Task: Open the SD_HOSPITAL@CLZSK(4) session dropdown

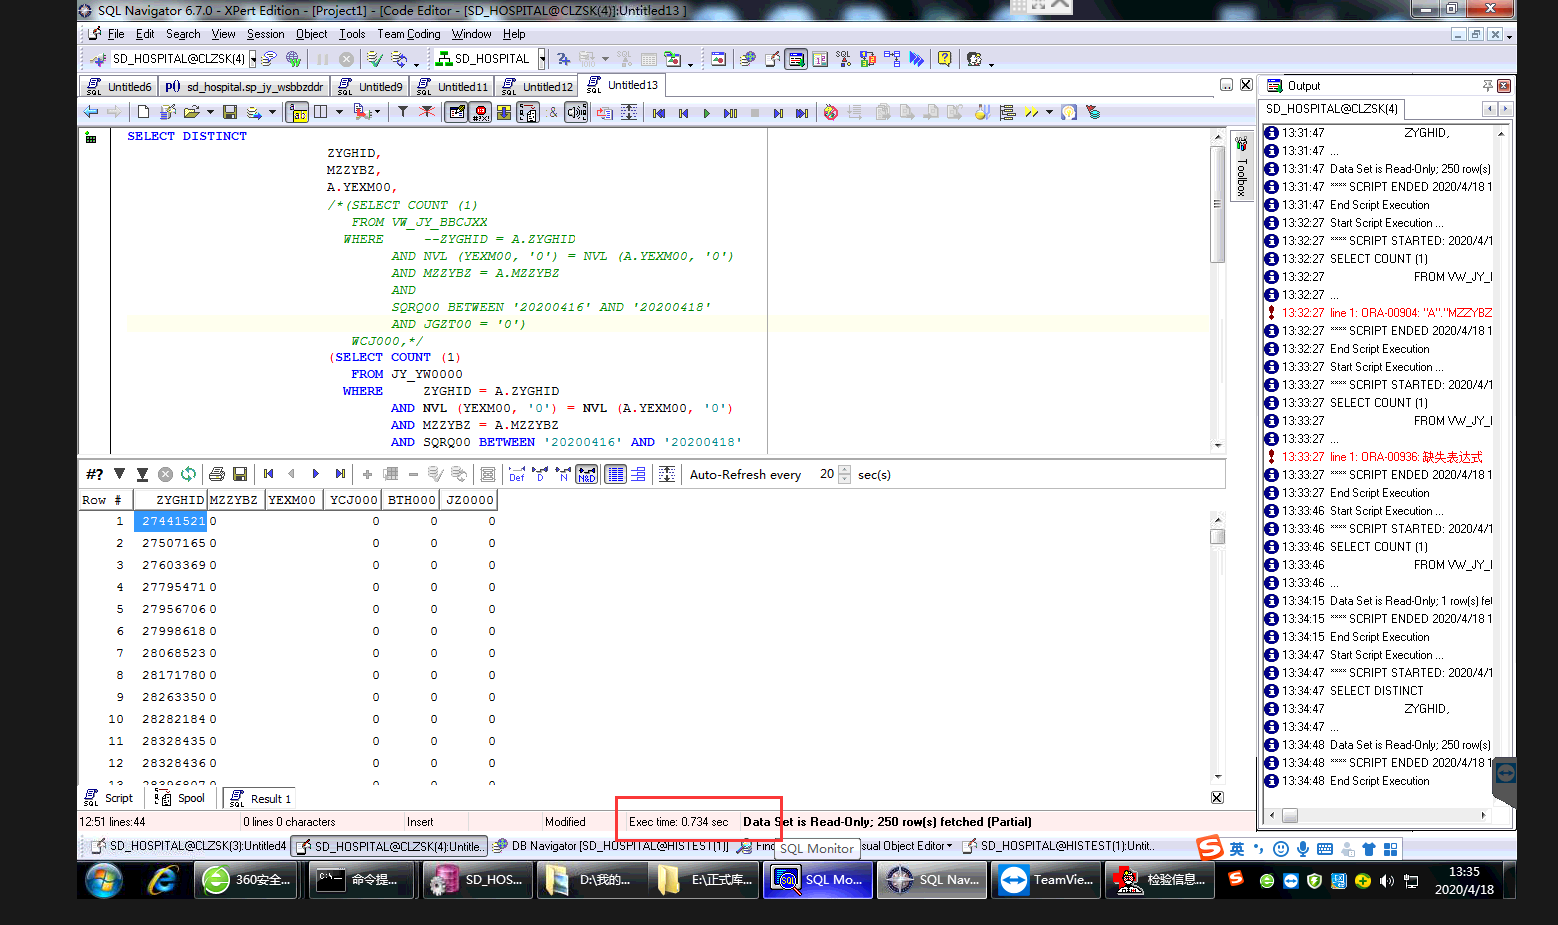Action: (253, 59)
